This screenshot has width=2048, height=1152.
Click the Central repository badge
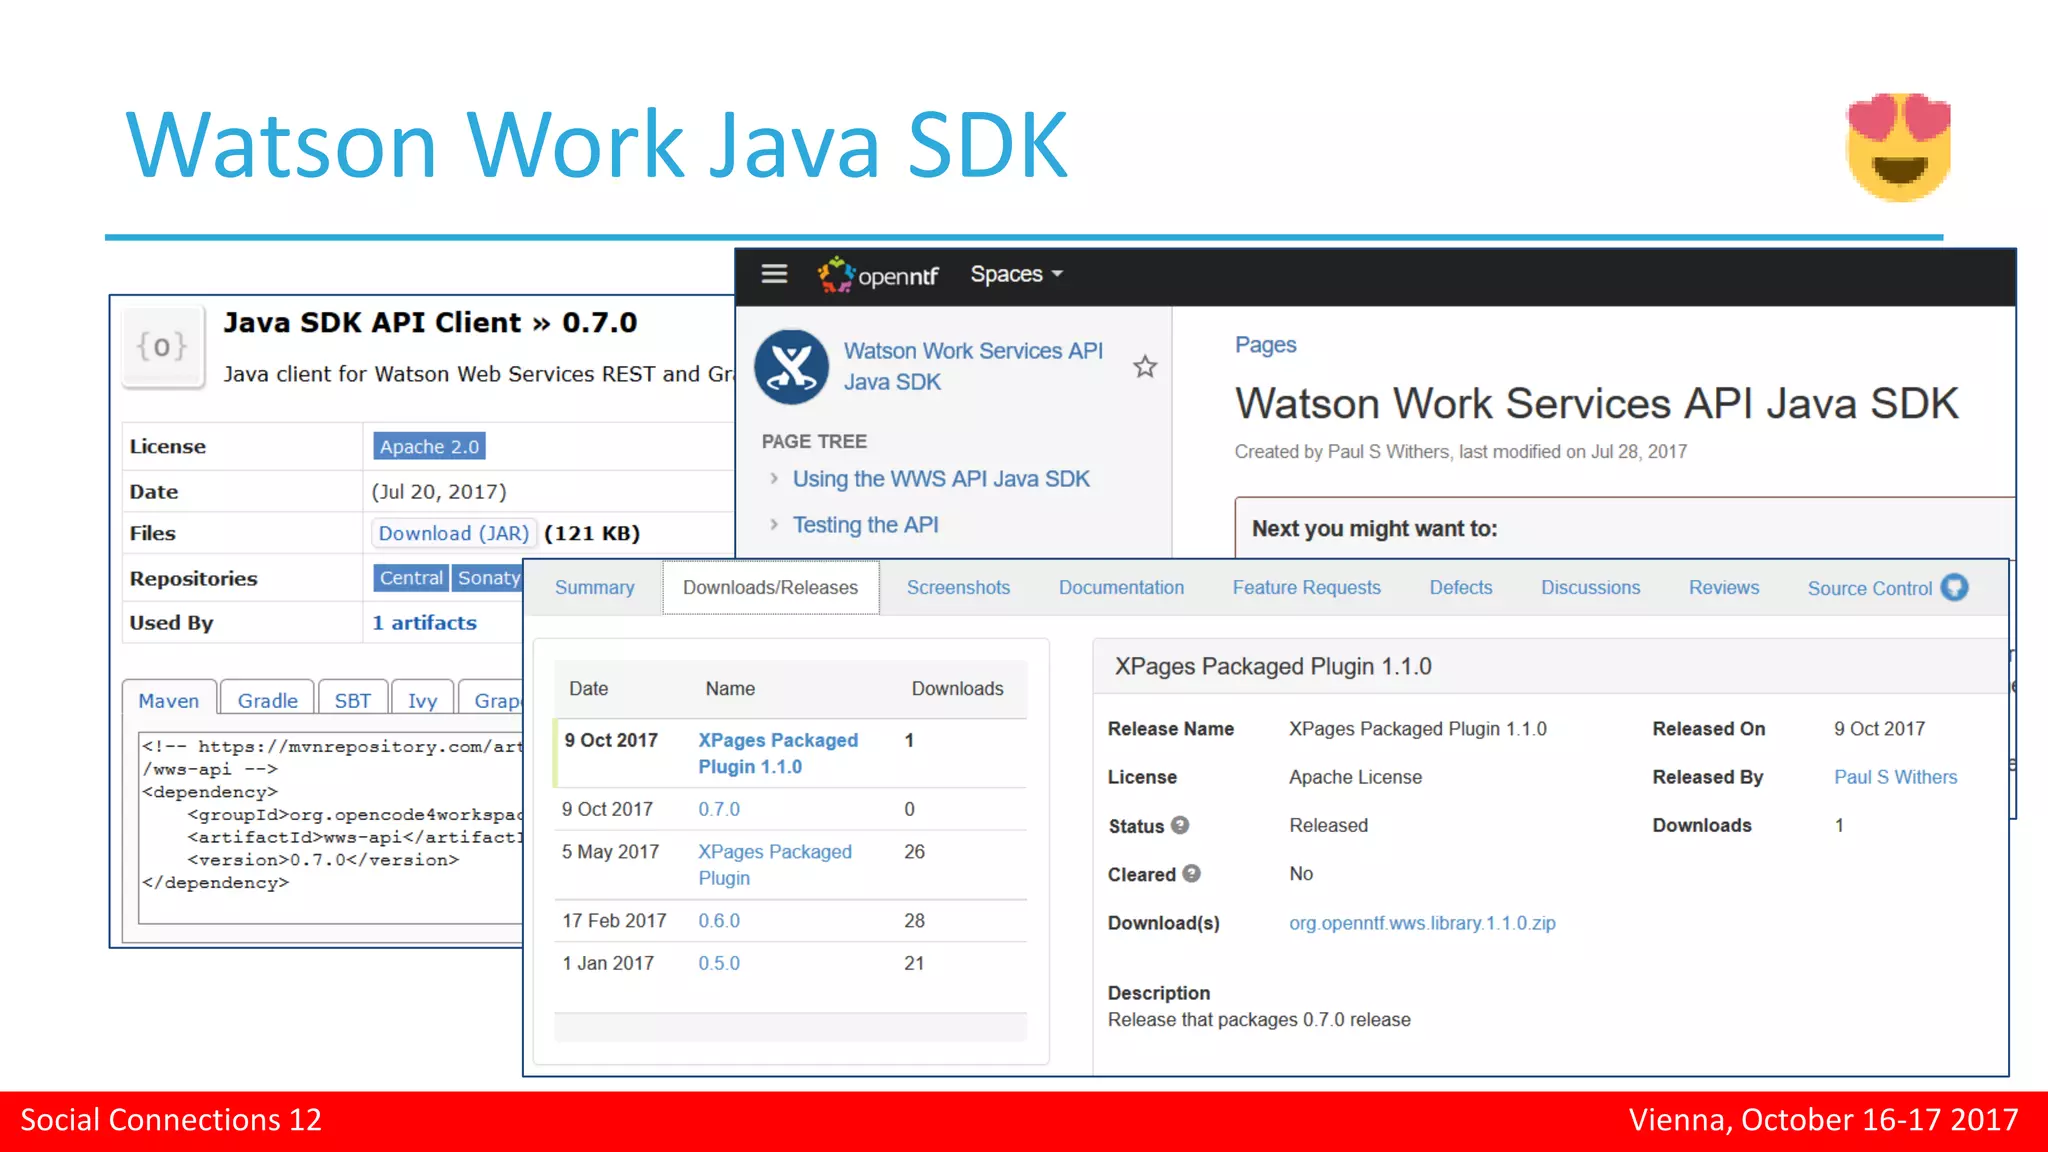pos(411,578)
